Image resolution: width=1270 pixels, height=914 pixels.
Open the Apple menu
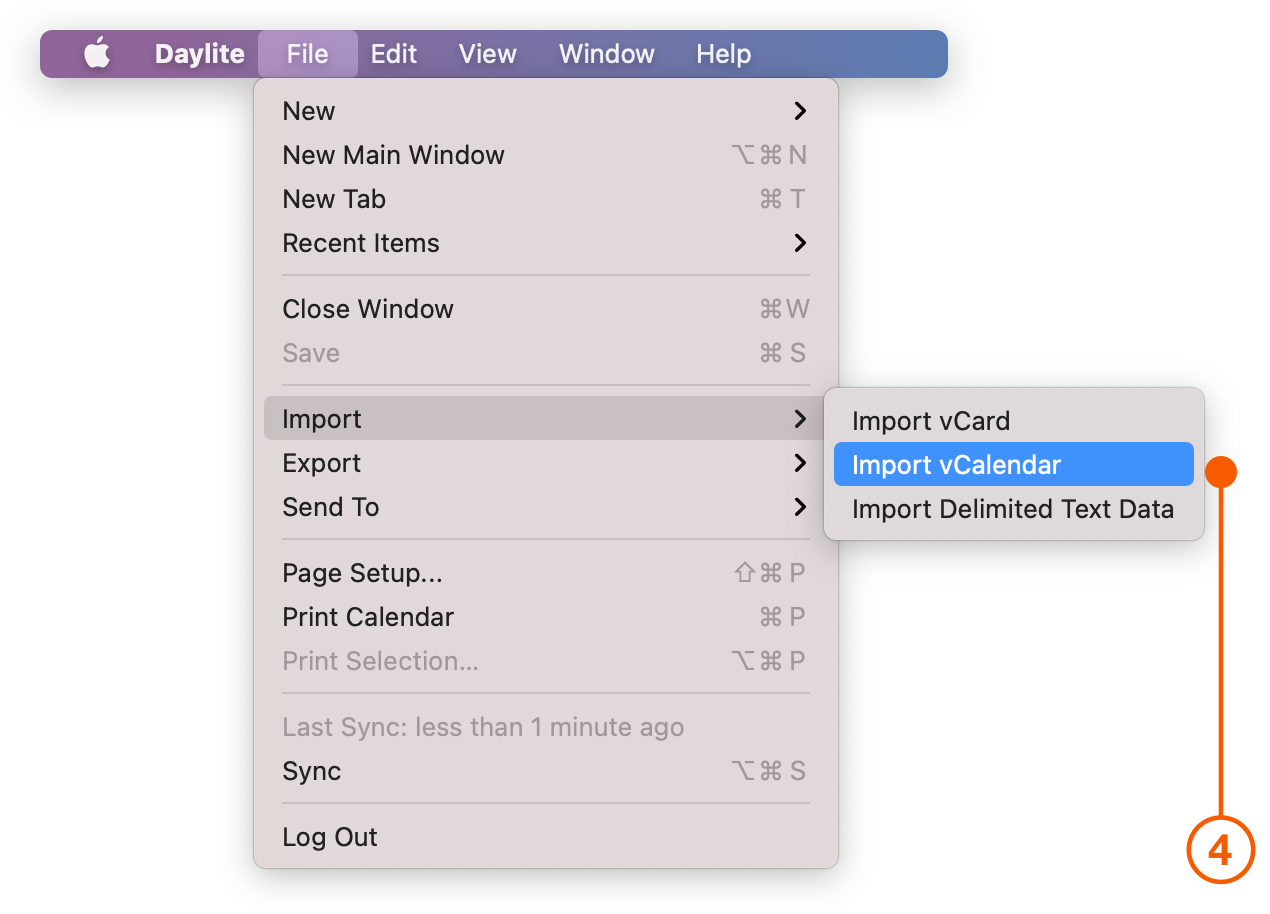click(96, 54)
